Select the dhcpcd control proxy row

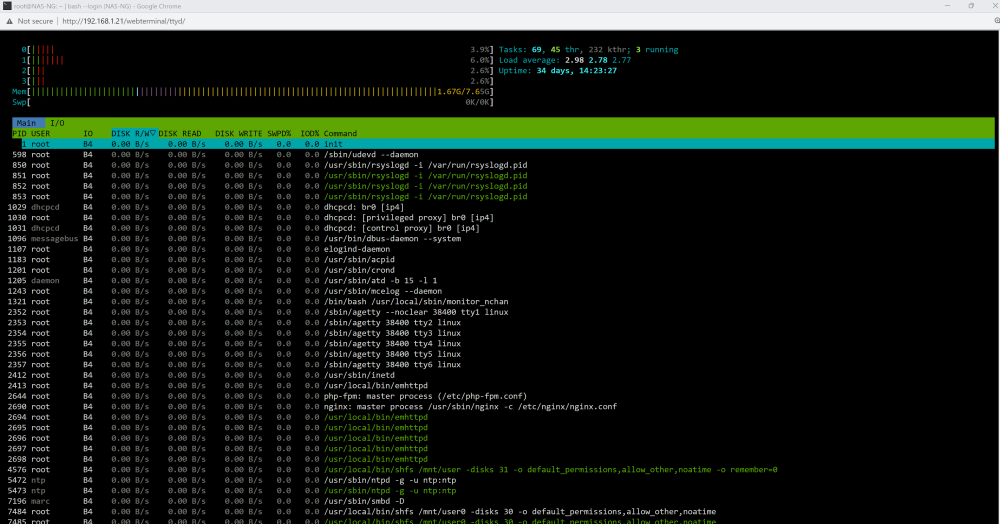pyautogui.click(x=503, y=228)
